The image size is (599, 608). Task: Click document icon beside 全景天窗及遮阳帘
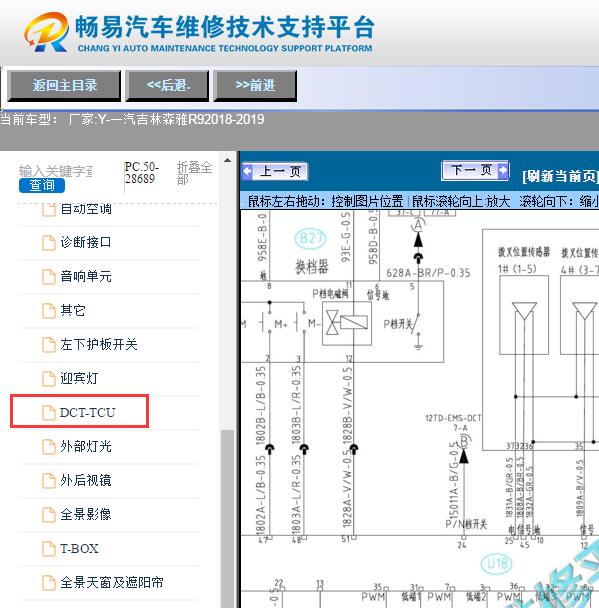click(x=49, y=583)
